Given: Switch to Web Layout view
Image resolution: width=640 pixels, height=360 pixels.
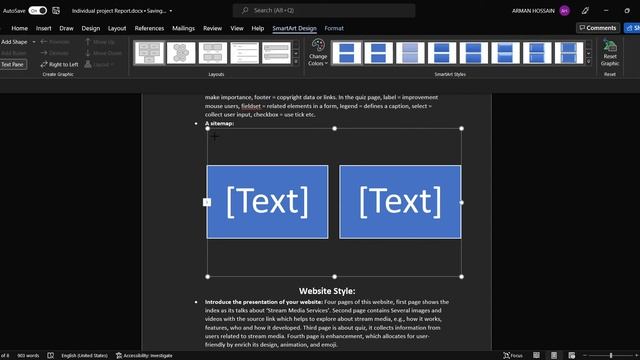Looking at the screenshot, I should click(571, 356).
